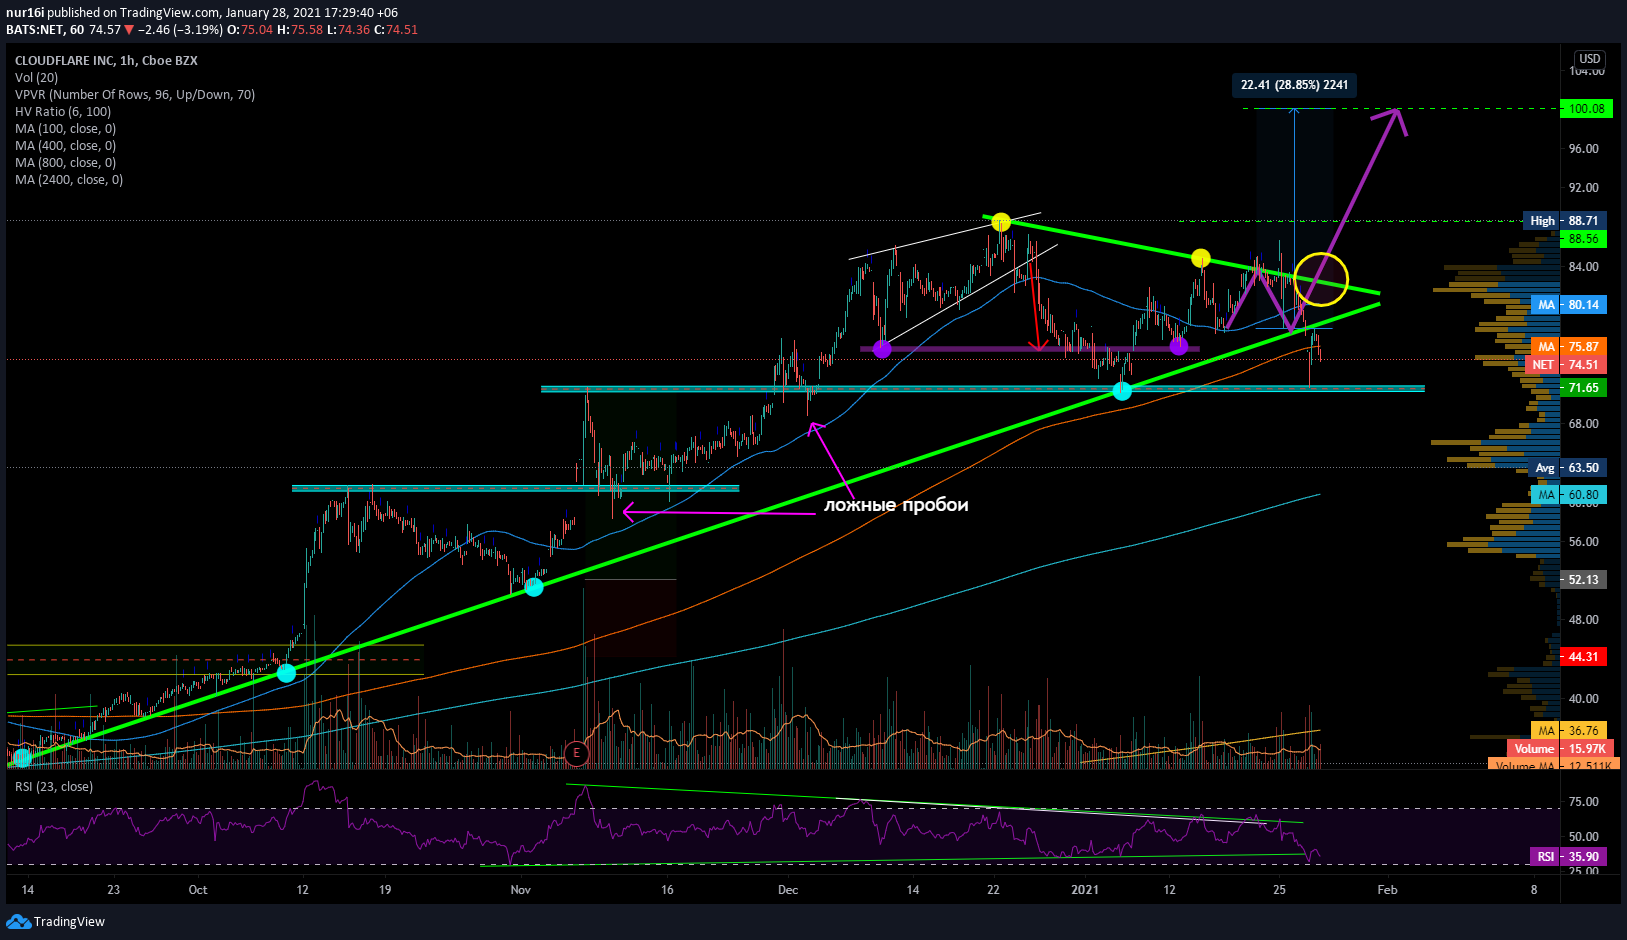1627x940 pixels.
Task: Click the yellow dot at the December peak
Action: point(1001,222)
